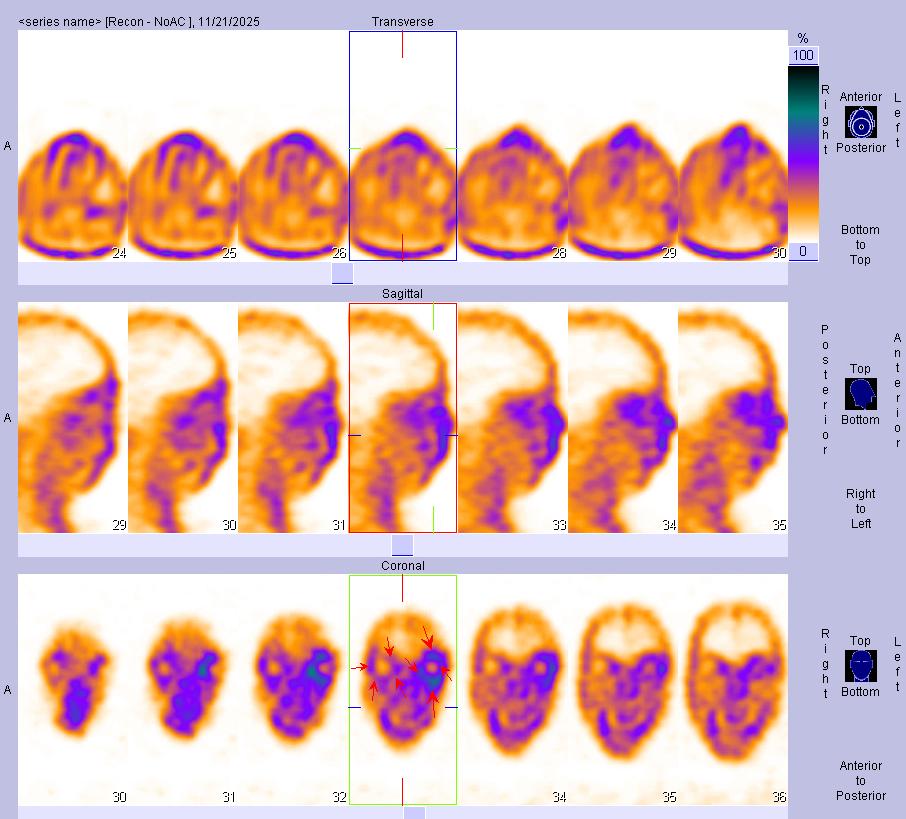The width and height of the screenshot is (906, 819).
Task: Click the transverse orientation head icon
Action: (861, 123)
